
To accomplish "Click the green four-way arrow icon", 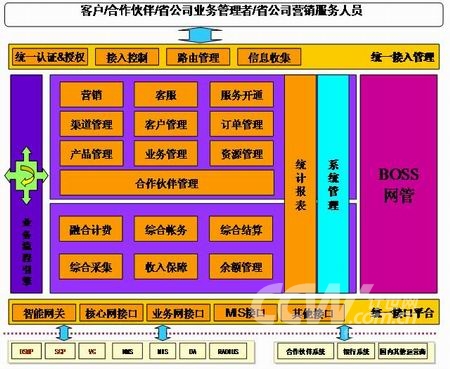I will coord(26,176).
